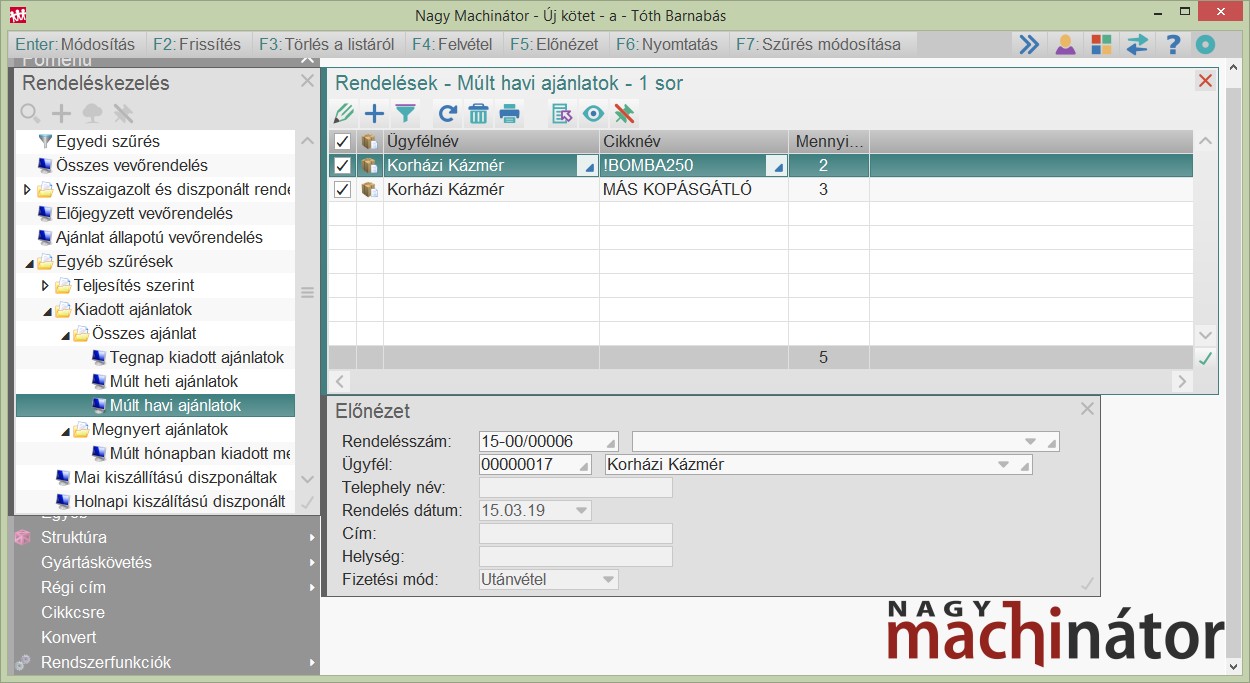Expand the Teljesítés szerint tree node
Screen dimensions: 1250x683
coord(45,286)
